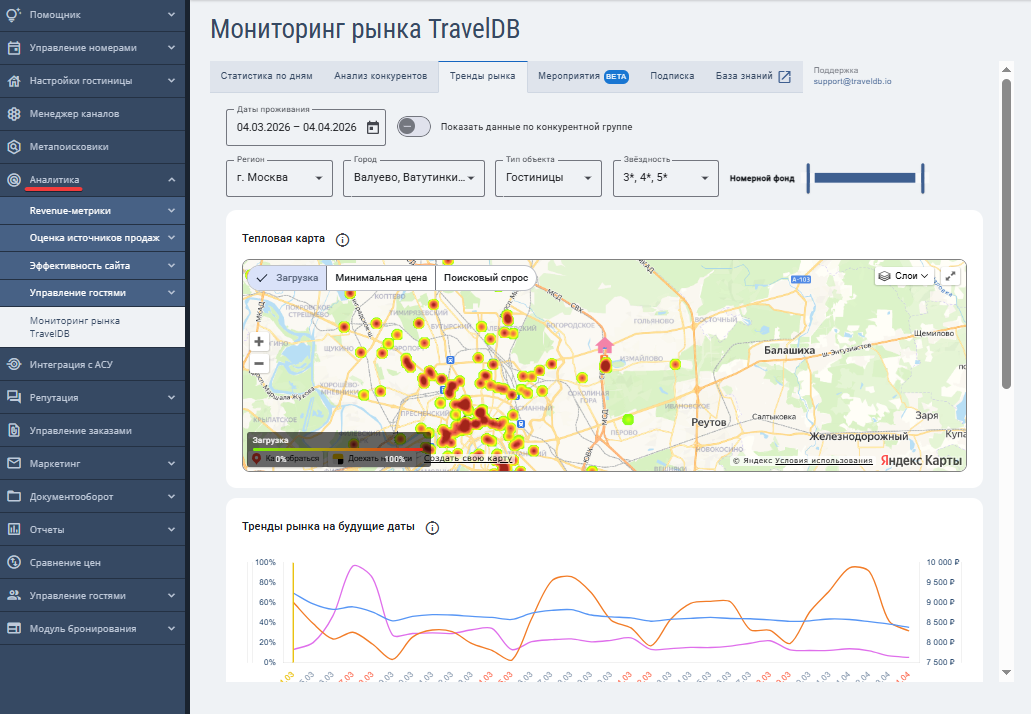Click the Менеджер каналов sidebar icon
This screenshot has width=1031, height=714.
click(x=14, y=113)
